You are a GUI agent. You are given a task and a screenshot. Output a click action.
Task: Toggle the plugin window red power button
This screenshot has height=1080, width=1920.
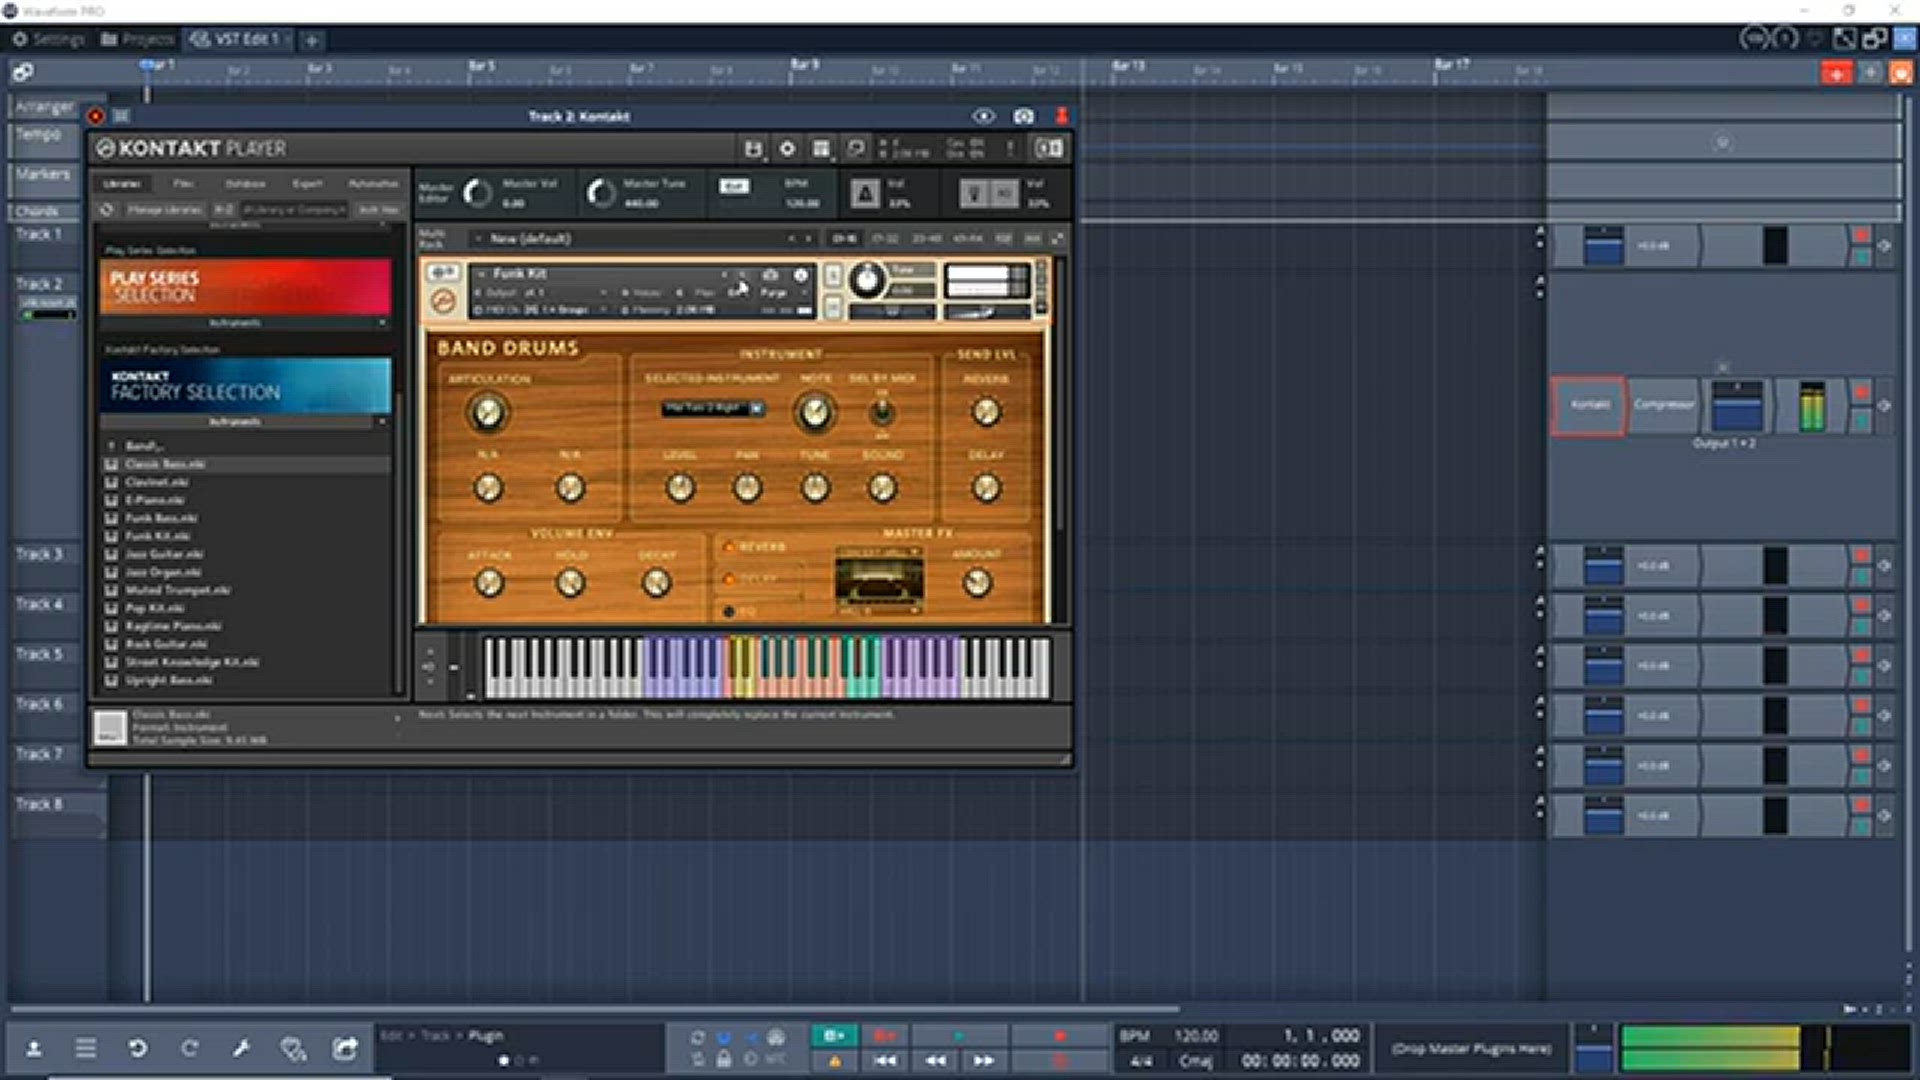coord(96,116)
